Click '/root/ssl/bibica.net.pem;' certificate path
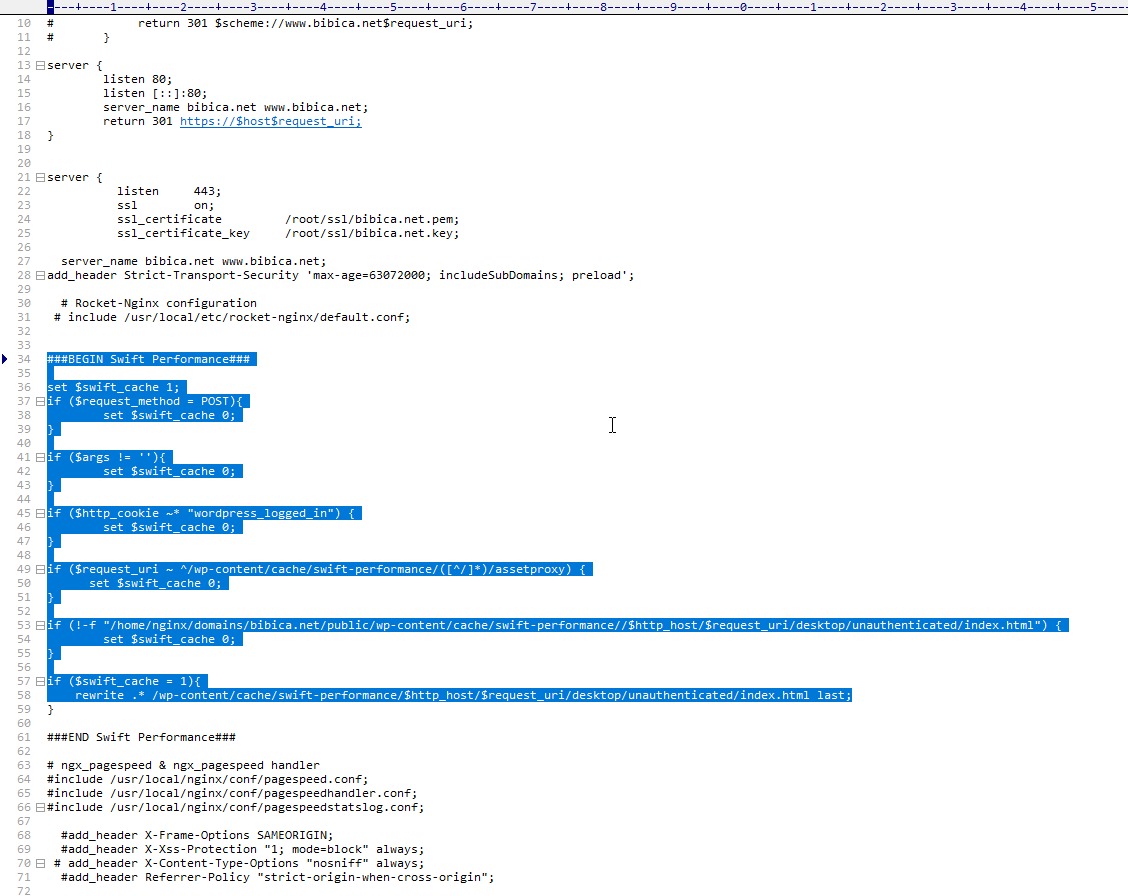This screenshot has width=1128, height=896. coord(372,219)
